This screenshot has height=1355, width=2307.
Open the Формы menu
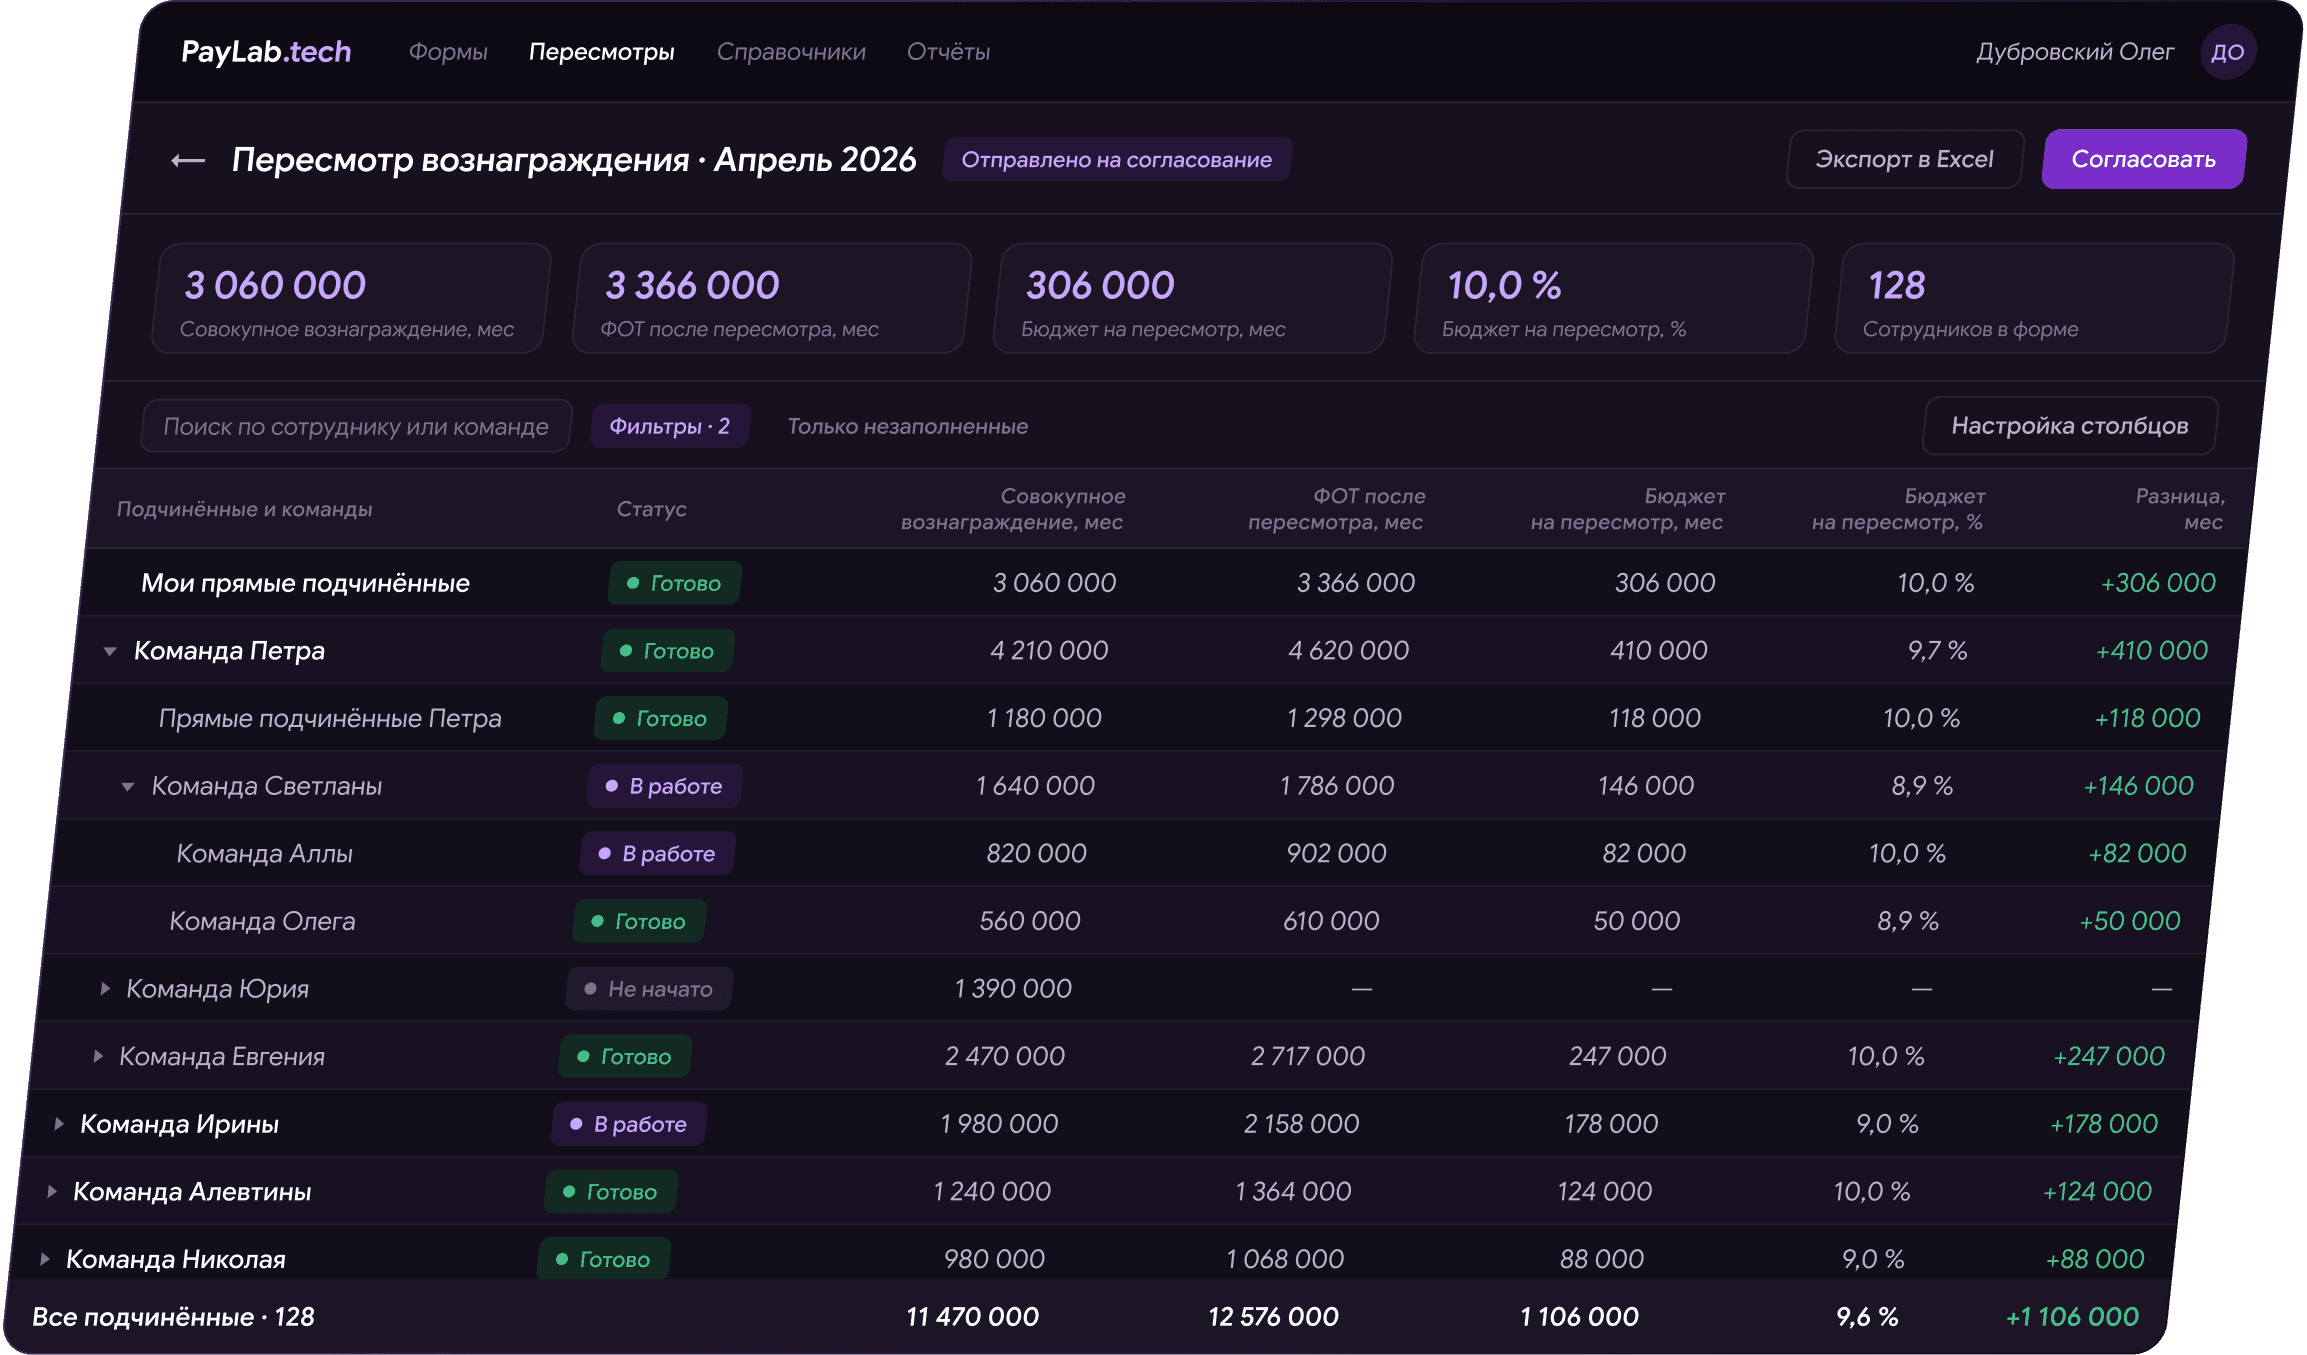(x=448, y=52)
